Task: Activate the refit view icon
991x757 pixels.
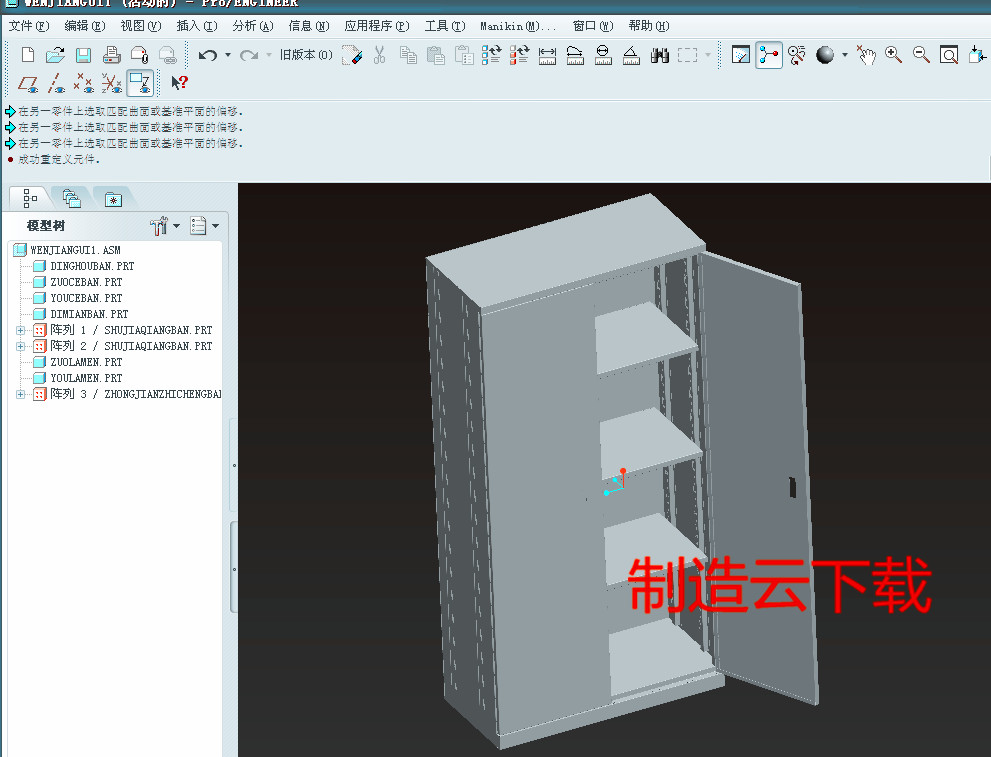Action: (x=948, y=55)
